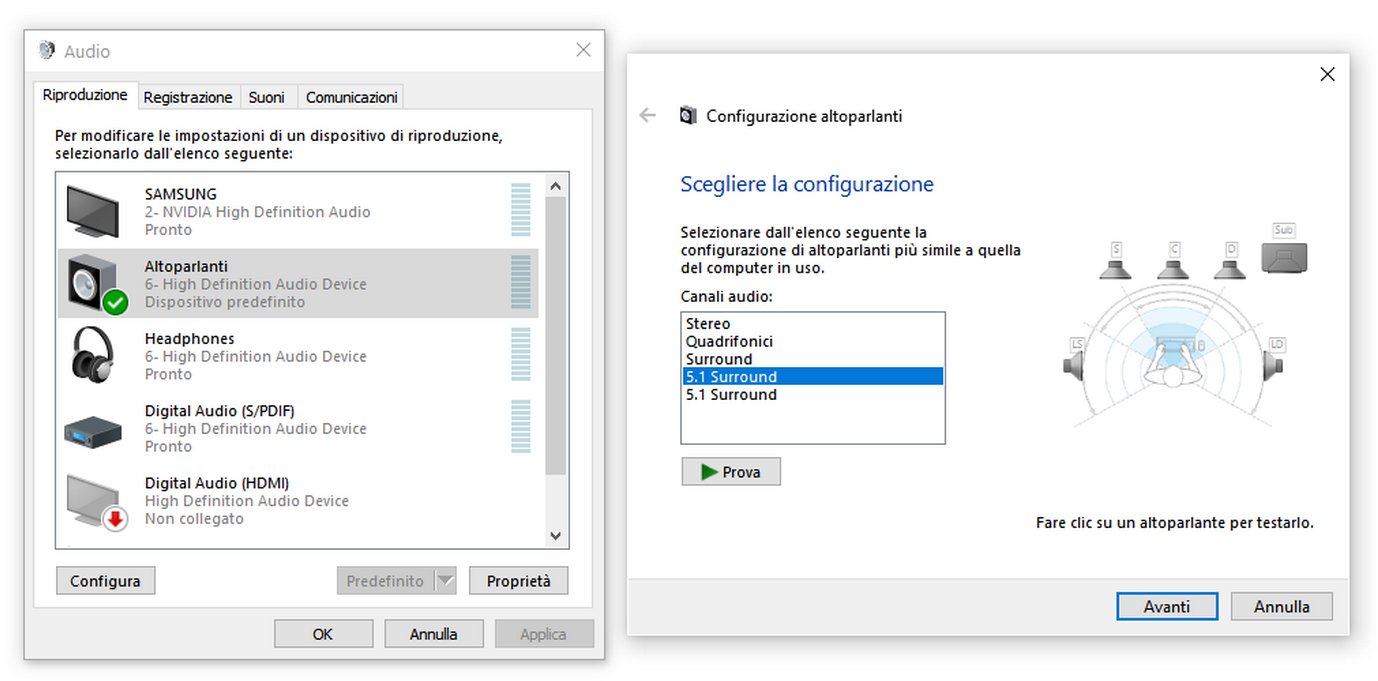
Task: Click the Altoparlanti speaker device icon
Action: [x=96, y=284]
